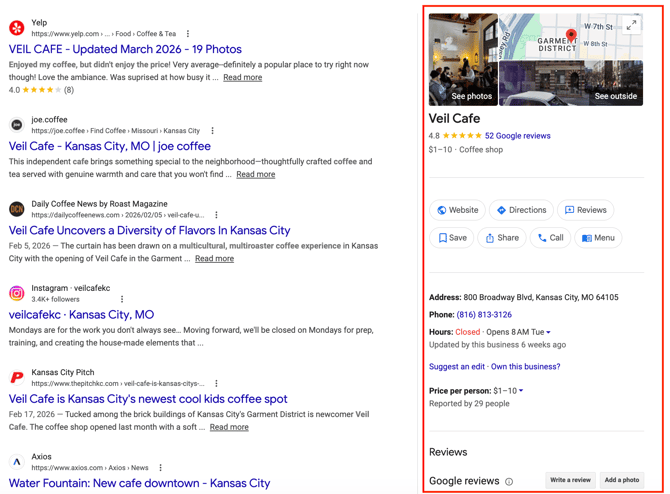Share Veil Cafe listing
This screenshot has width=670, height=494.
pos(502,238)
